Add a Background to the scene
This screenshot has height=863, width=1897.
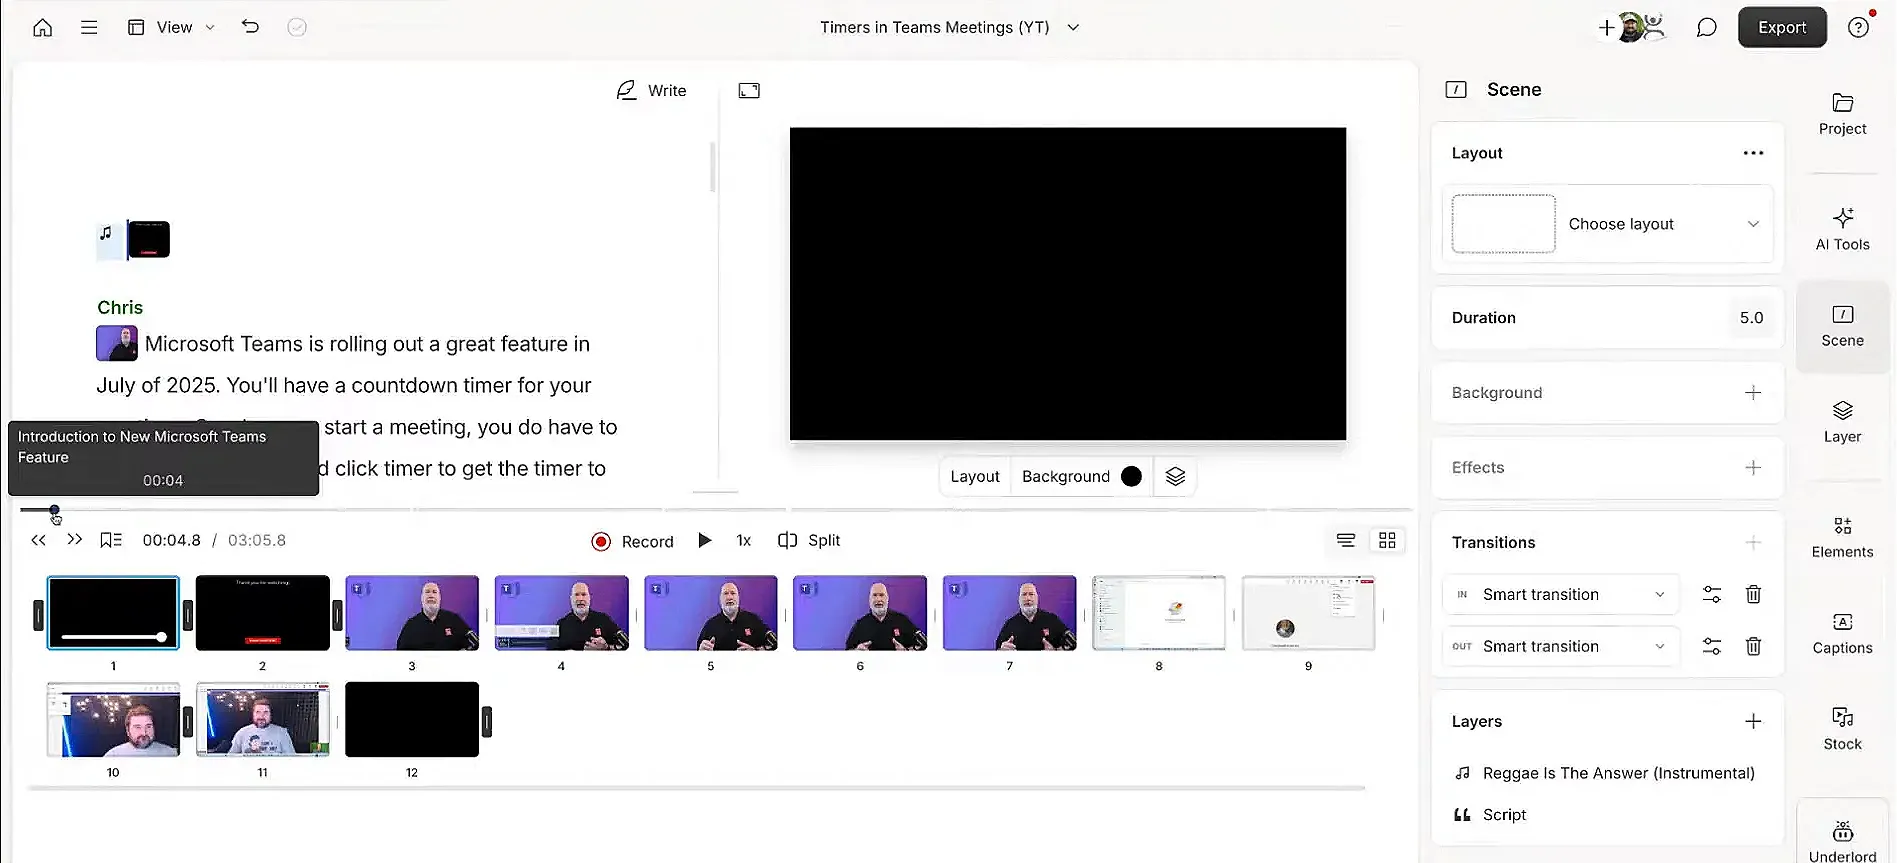point(1753,392)
